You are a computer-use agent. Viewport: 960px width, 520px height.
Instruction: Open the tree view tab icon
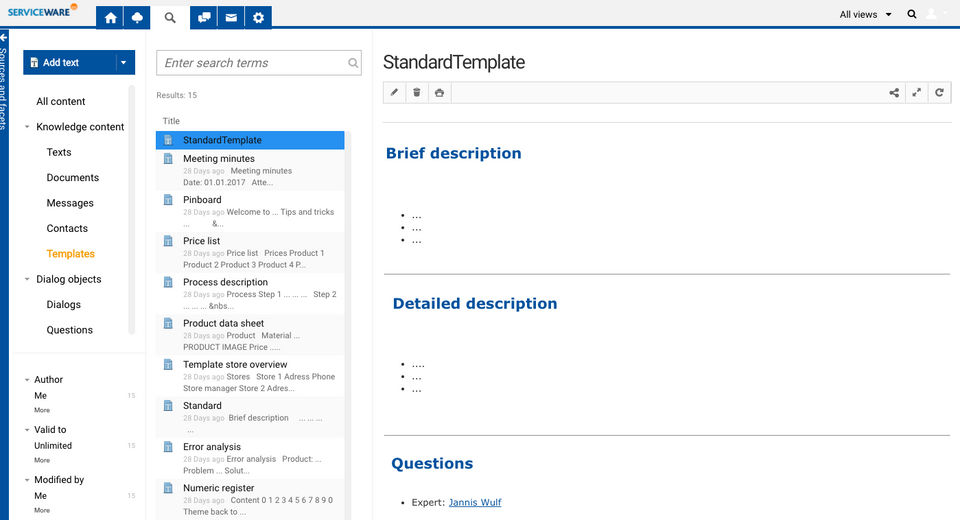(137, 17)
